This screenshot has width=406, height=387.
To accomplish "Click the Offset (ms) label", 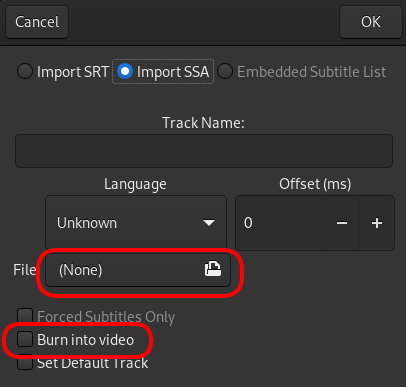I will click(315, 184).
